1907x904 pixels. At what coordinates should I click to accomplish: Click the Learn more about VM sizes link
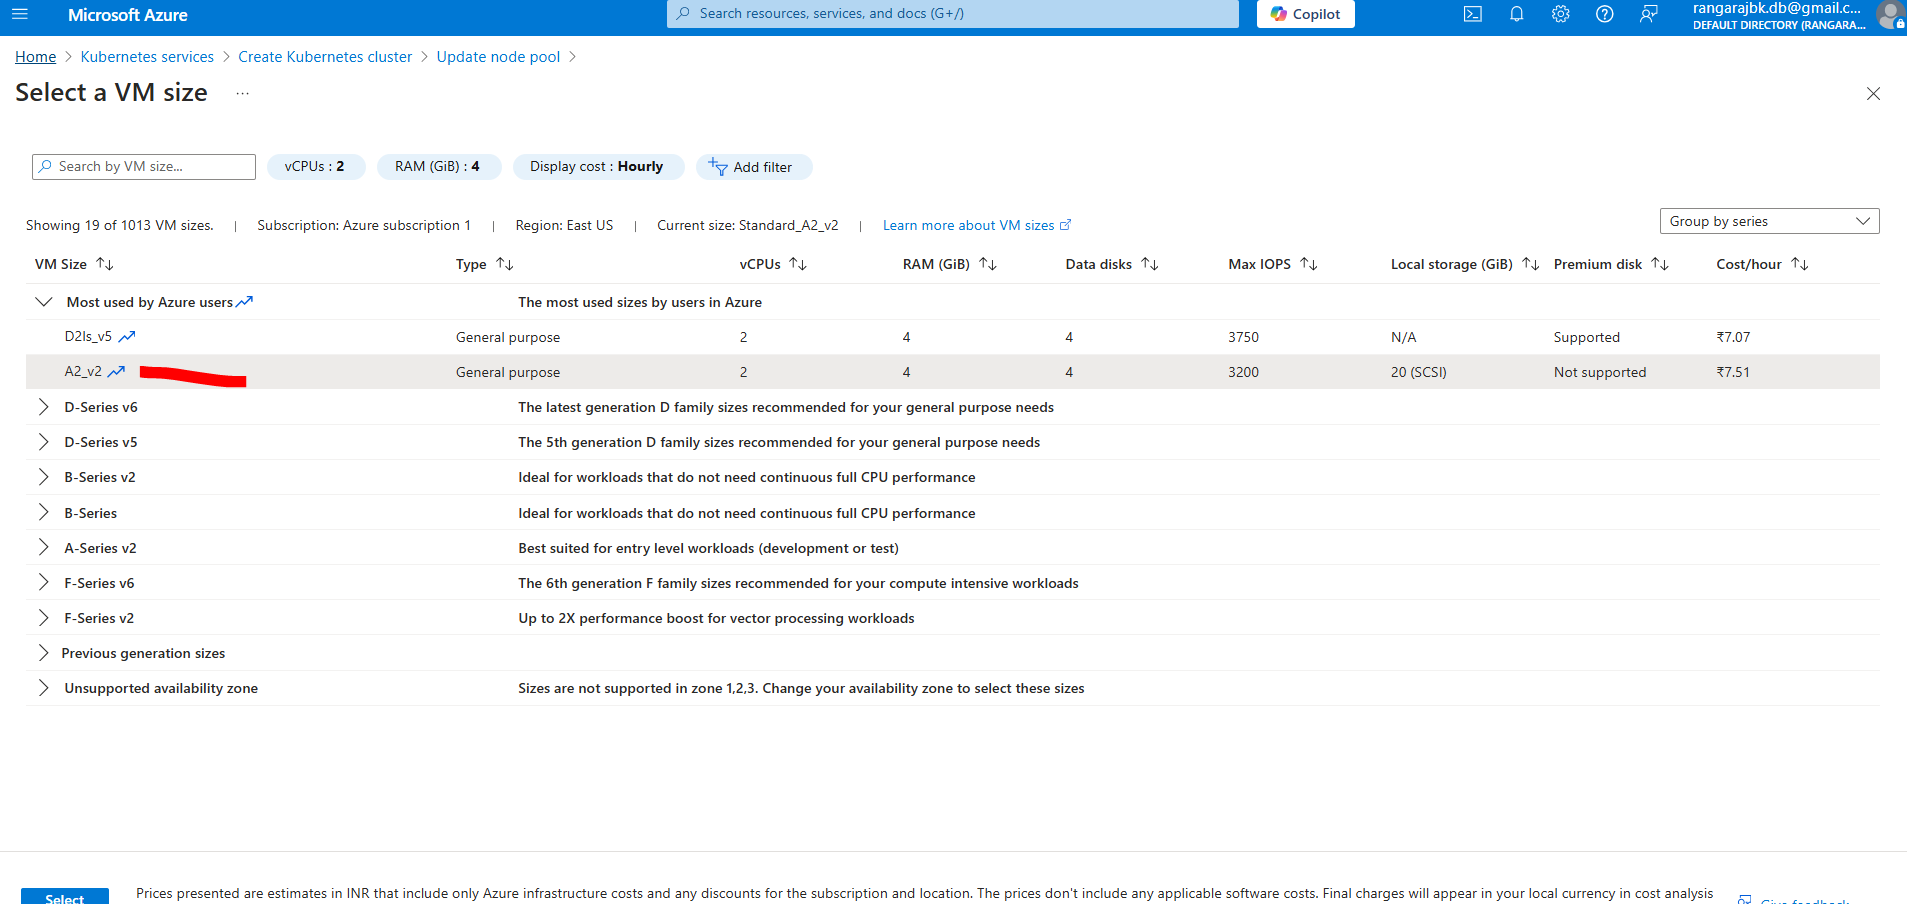[x=968, y=225]
